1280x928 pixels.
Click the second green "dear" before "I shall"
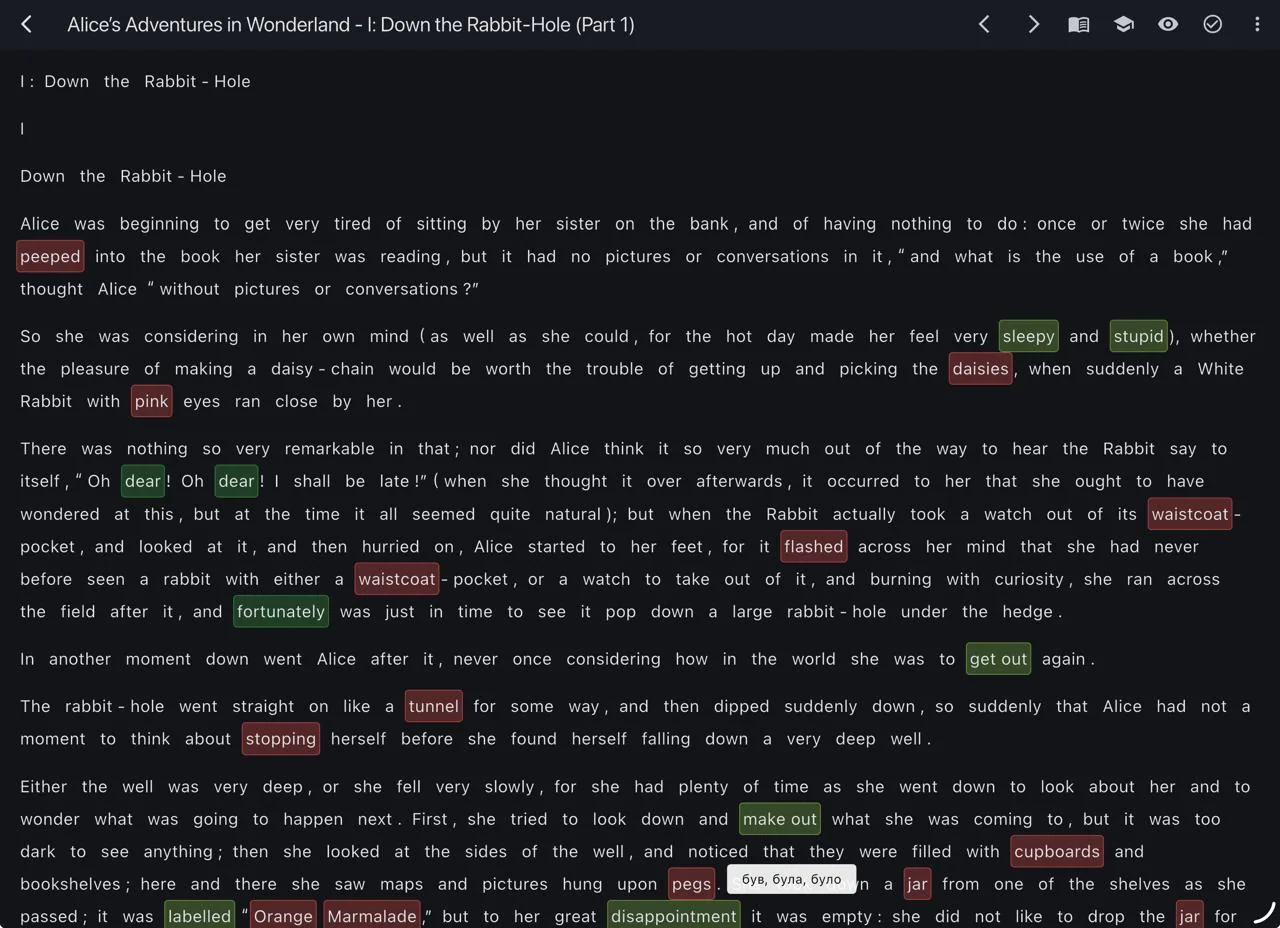coord(237,481)
